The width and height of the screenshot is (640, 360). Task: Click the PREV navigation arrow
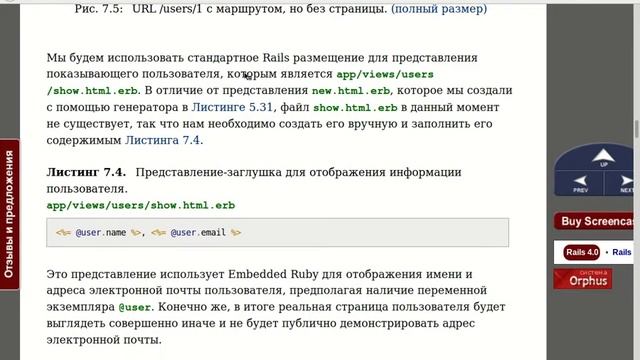pos(580,183)
